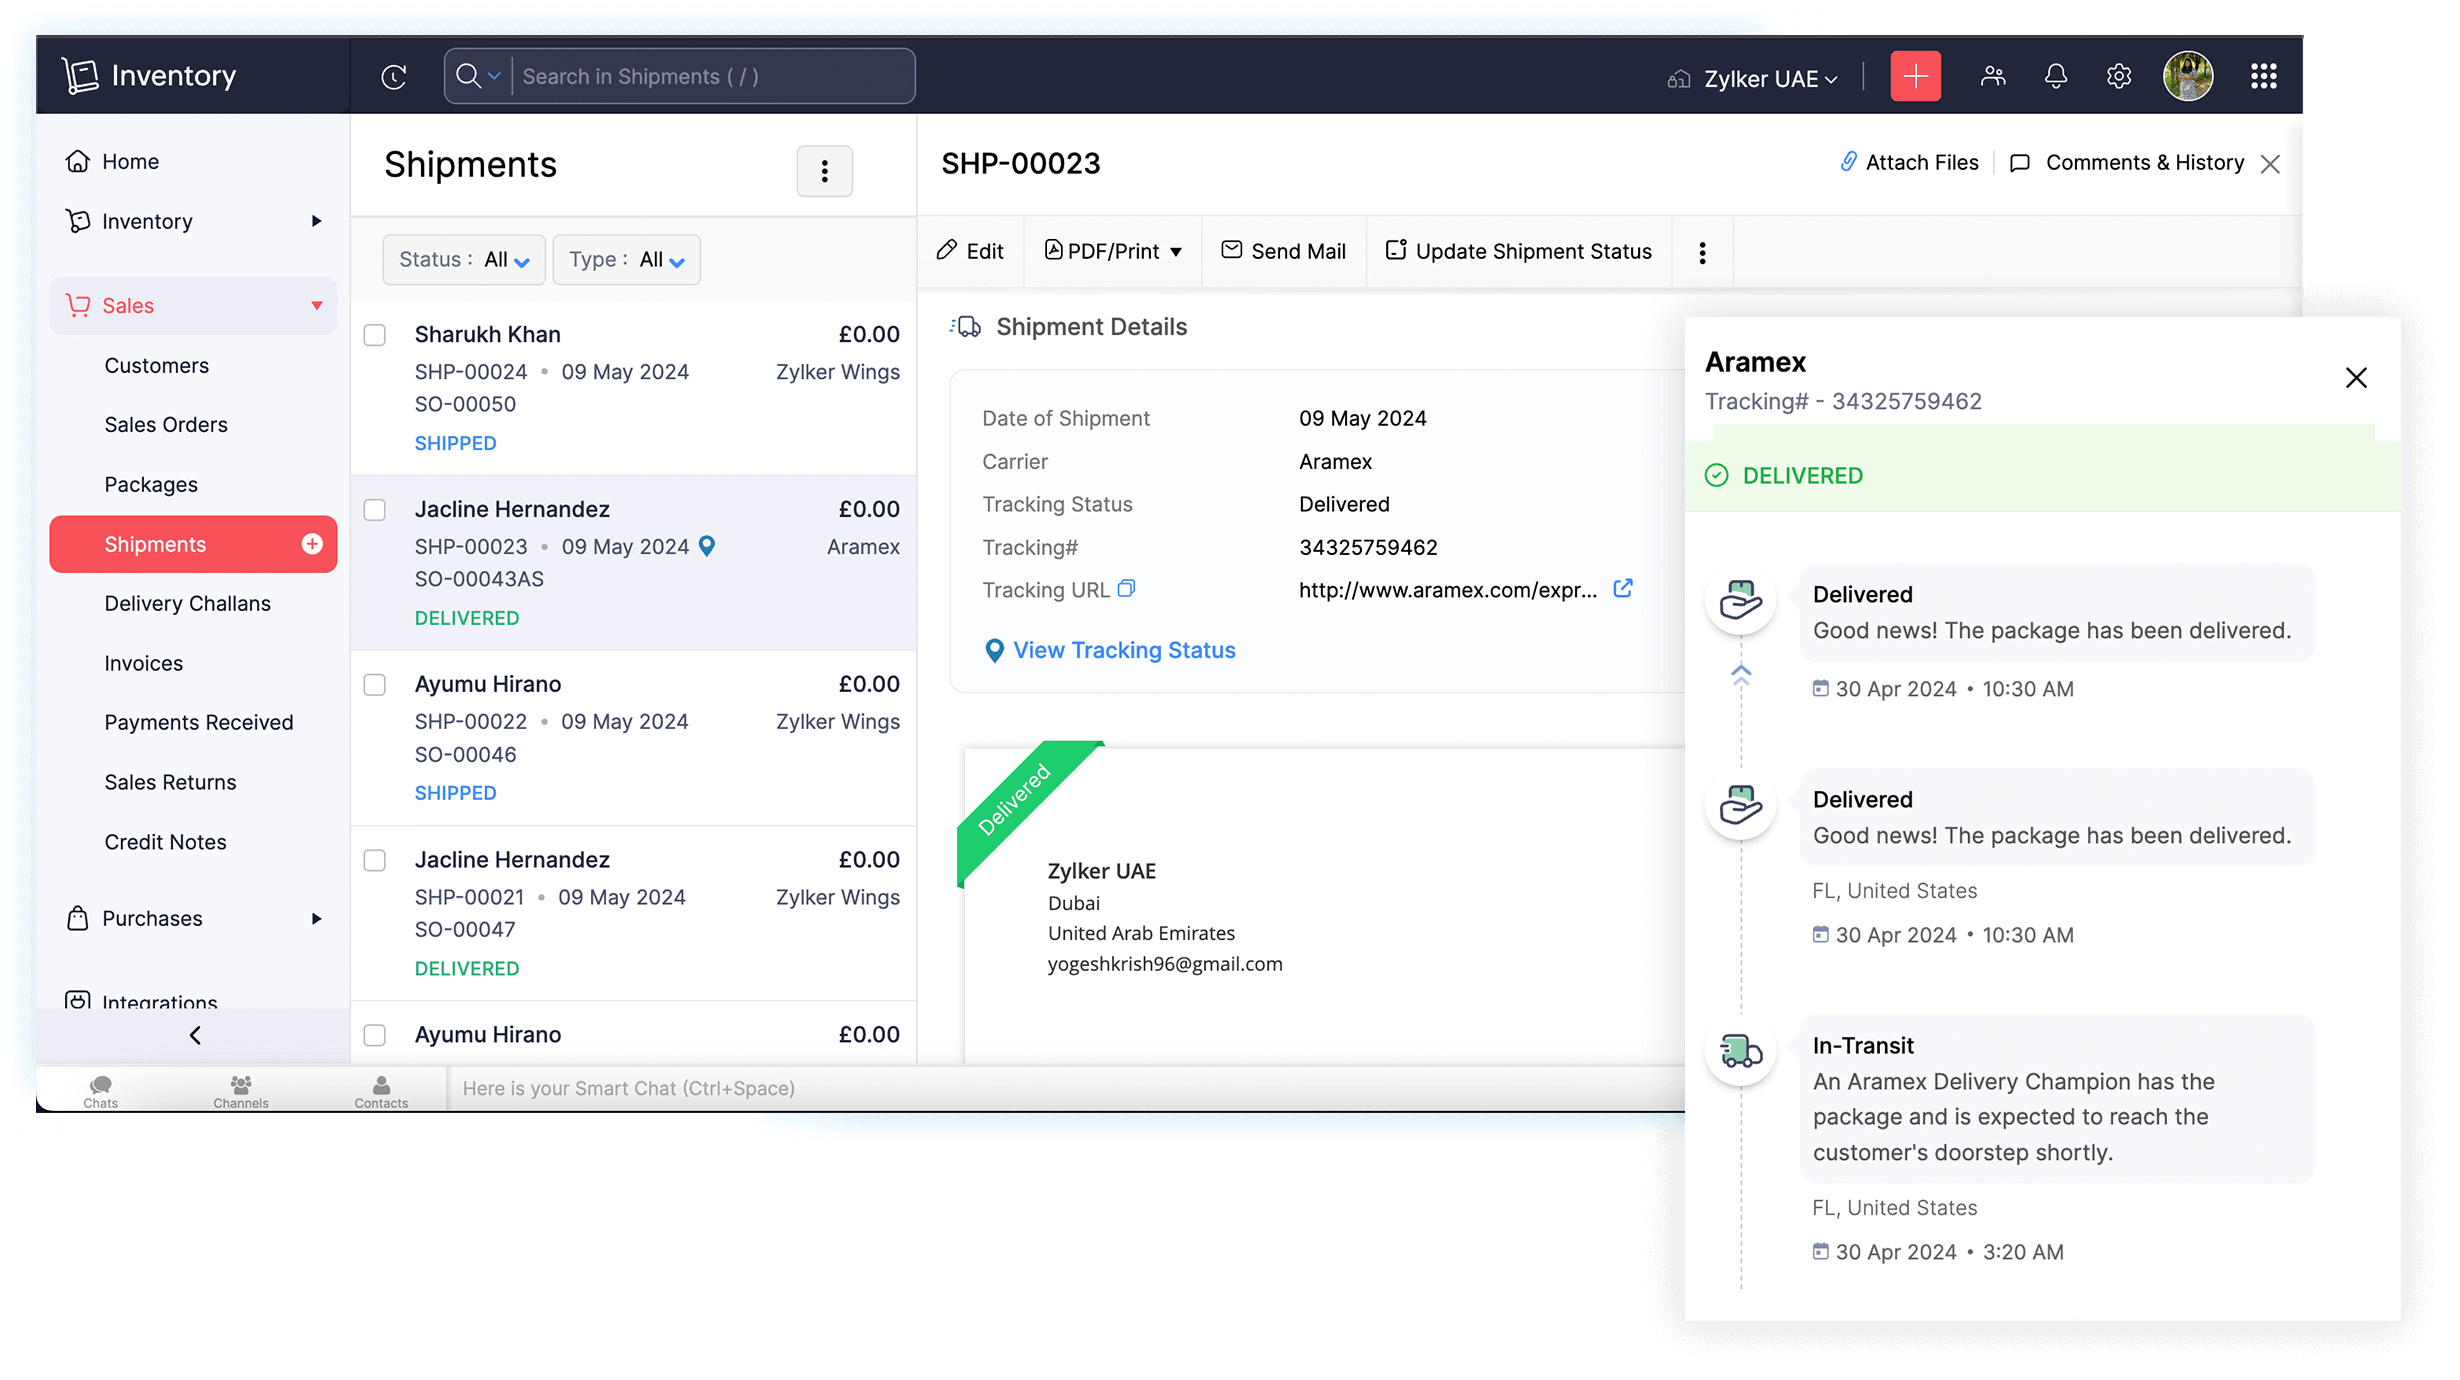The width and height of the screenshot is (2460, 1380).
Task: Click the red plus icon to create new record
Action: [1915, 75]
